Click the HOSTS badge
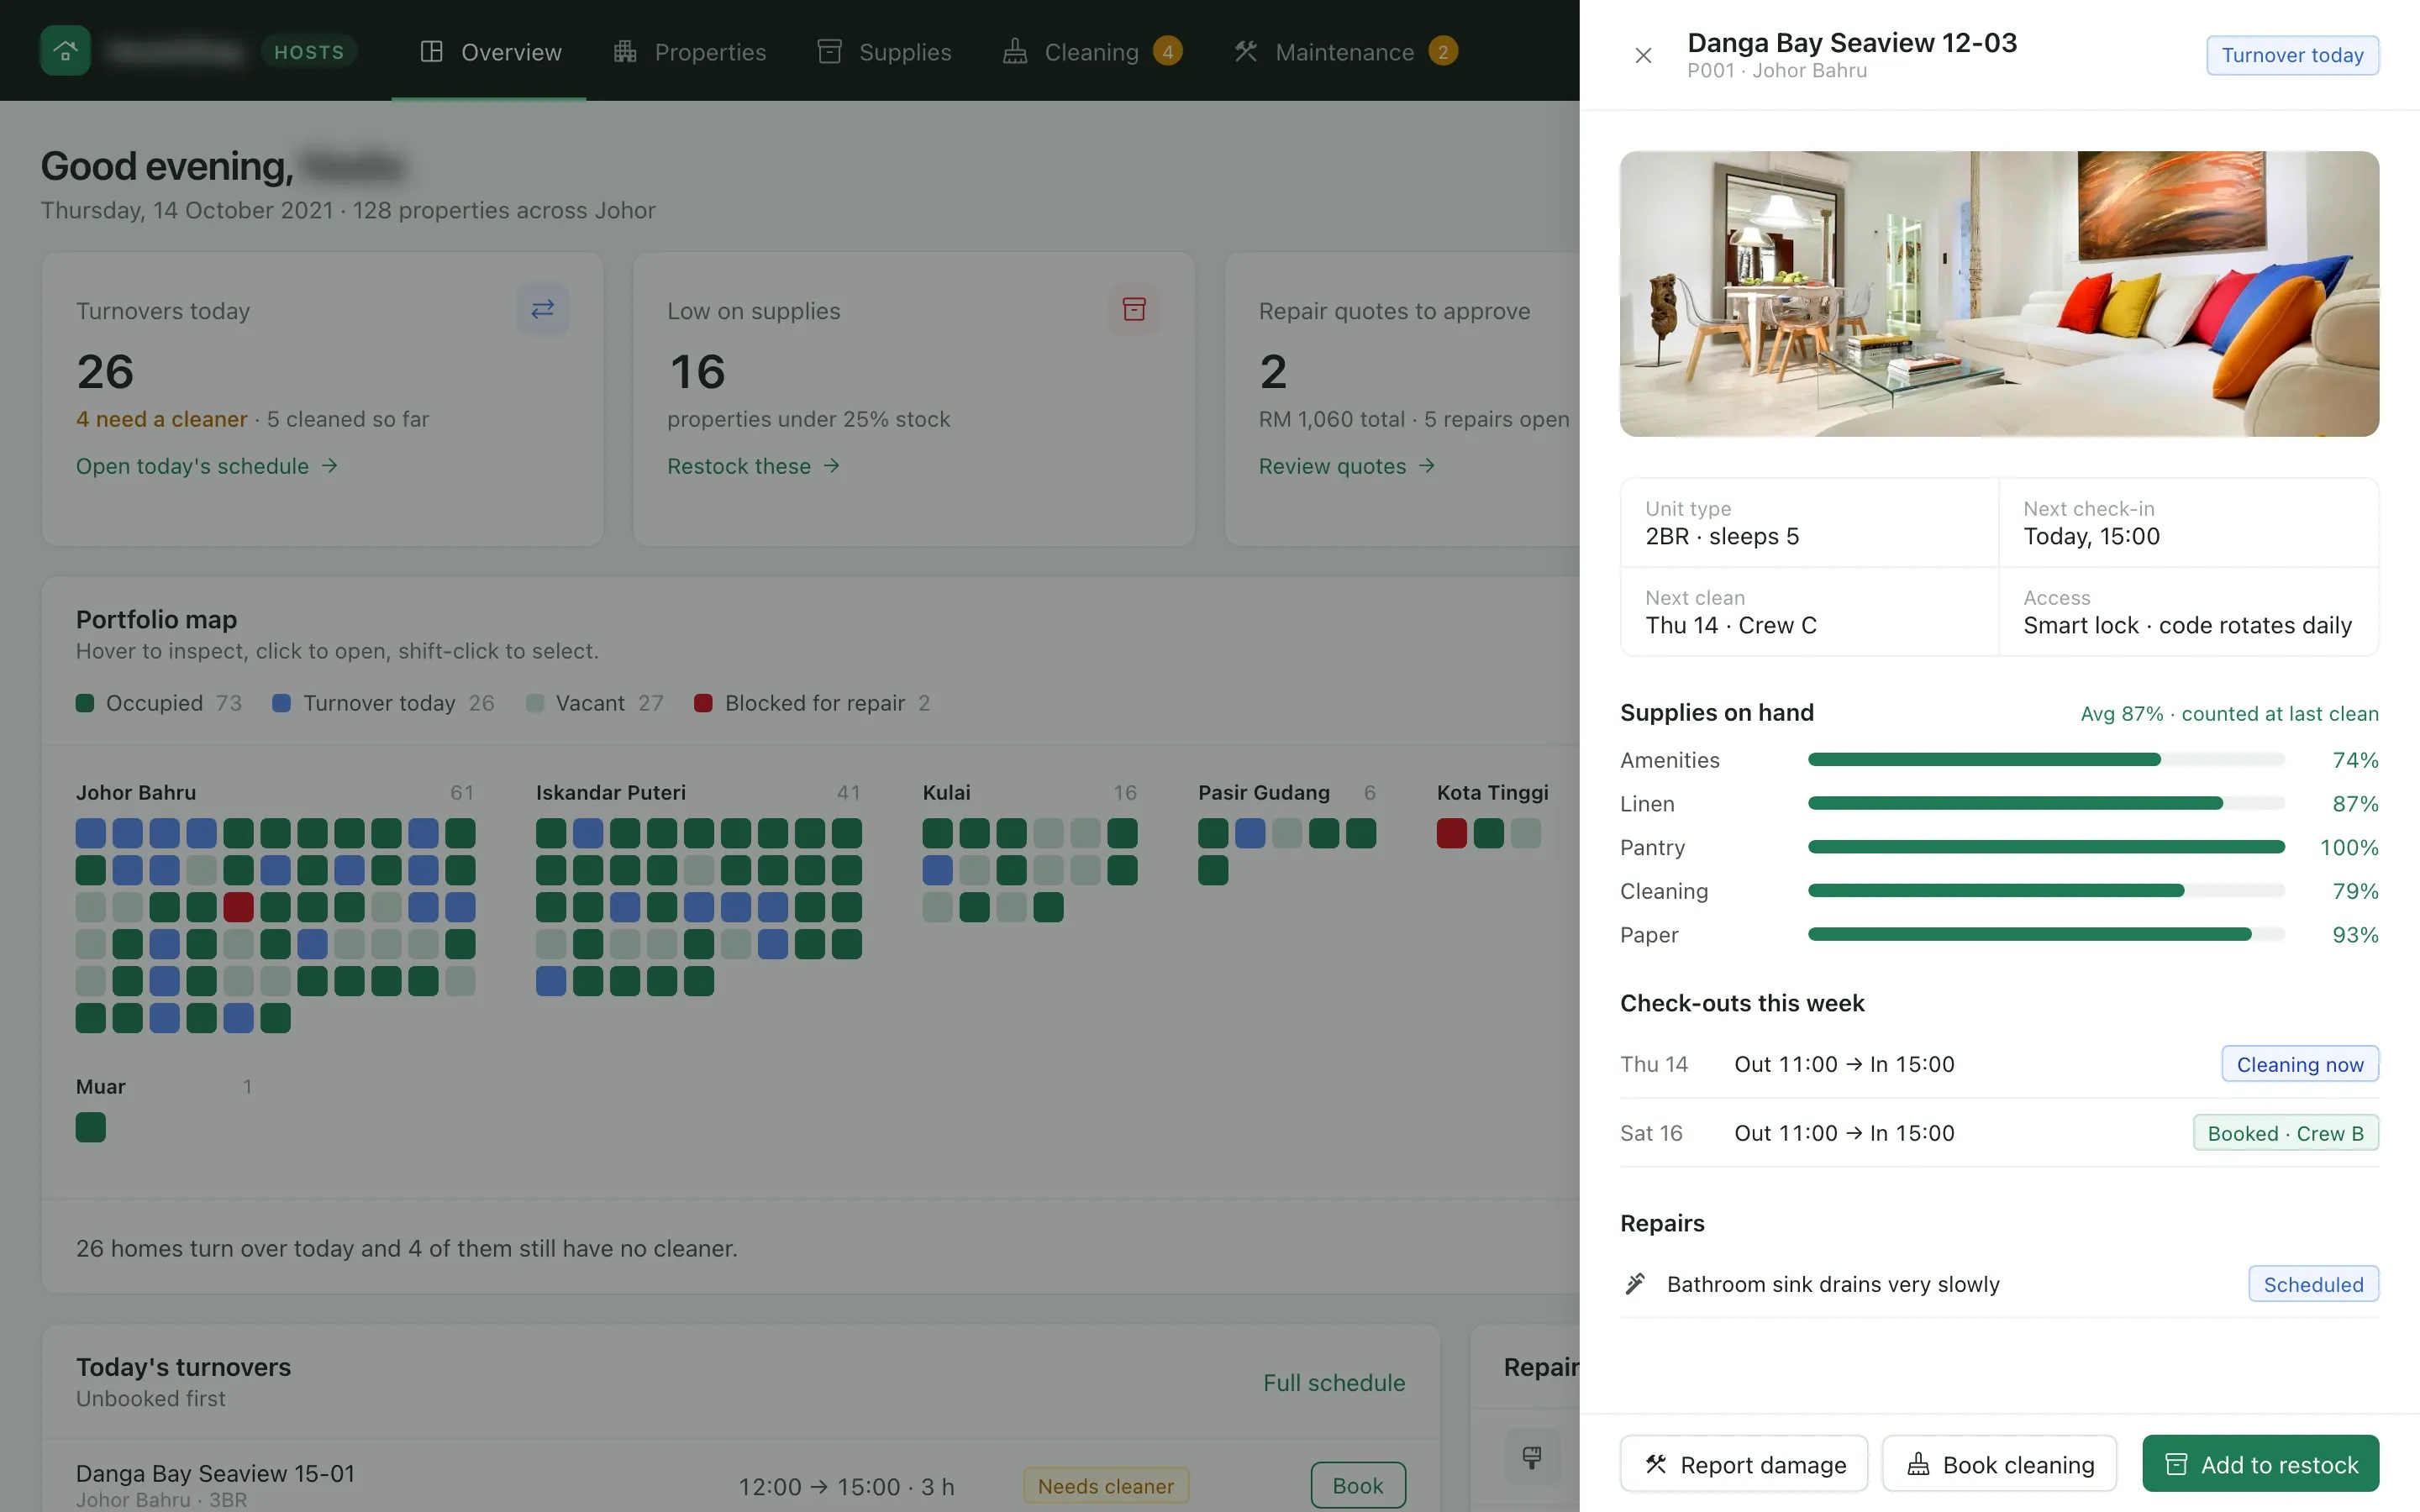 pos(309,52)
